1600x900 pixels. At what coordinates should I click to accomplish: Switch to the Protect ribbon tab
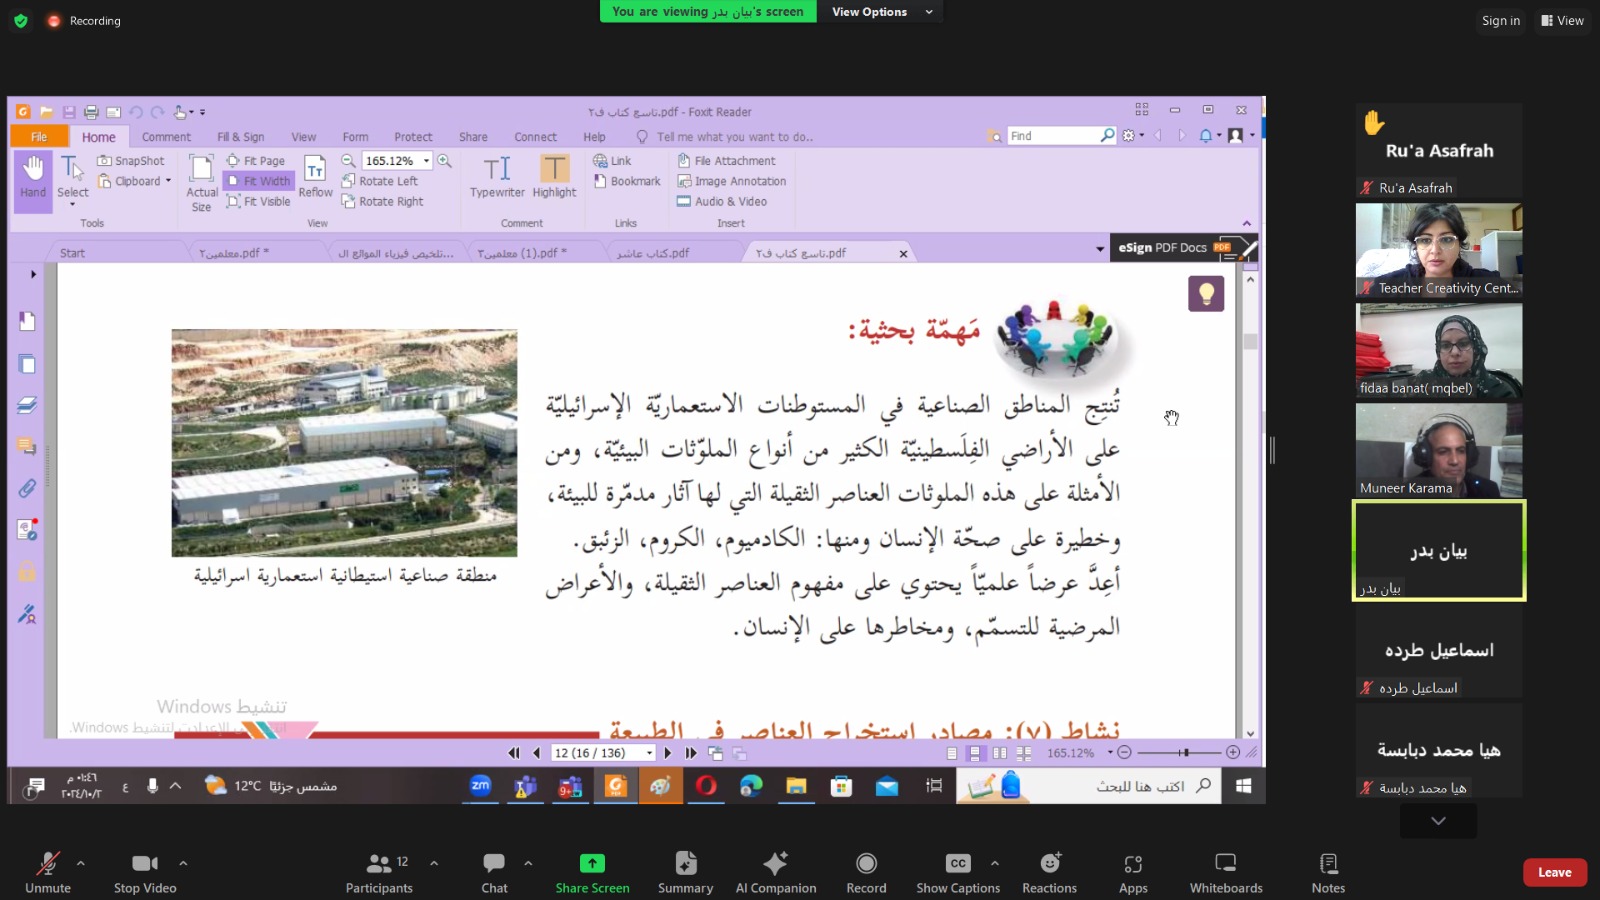[413, 137]
